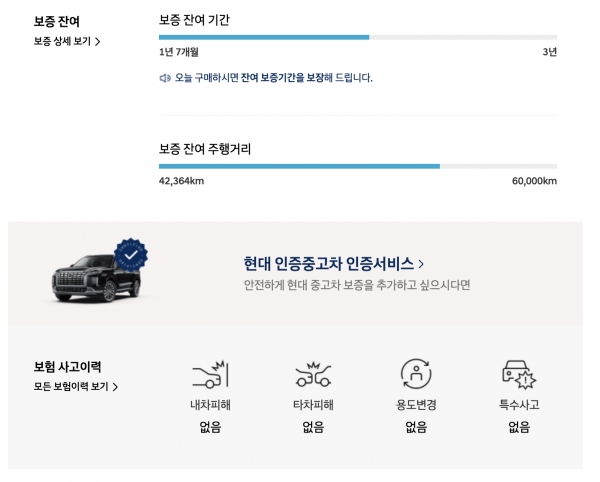Click the 타차피해 other-car collision icon
The image size is (600, 482).
pyautogui.click(x=313, y=375)
